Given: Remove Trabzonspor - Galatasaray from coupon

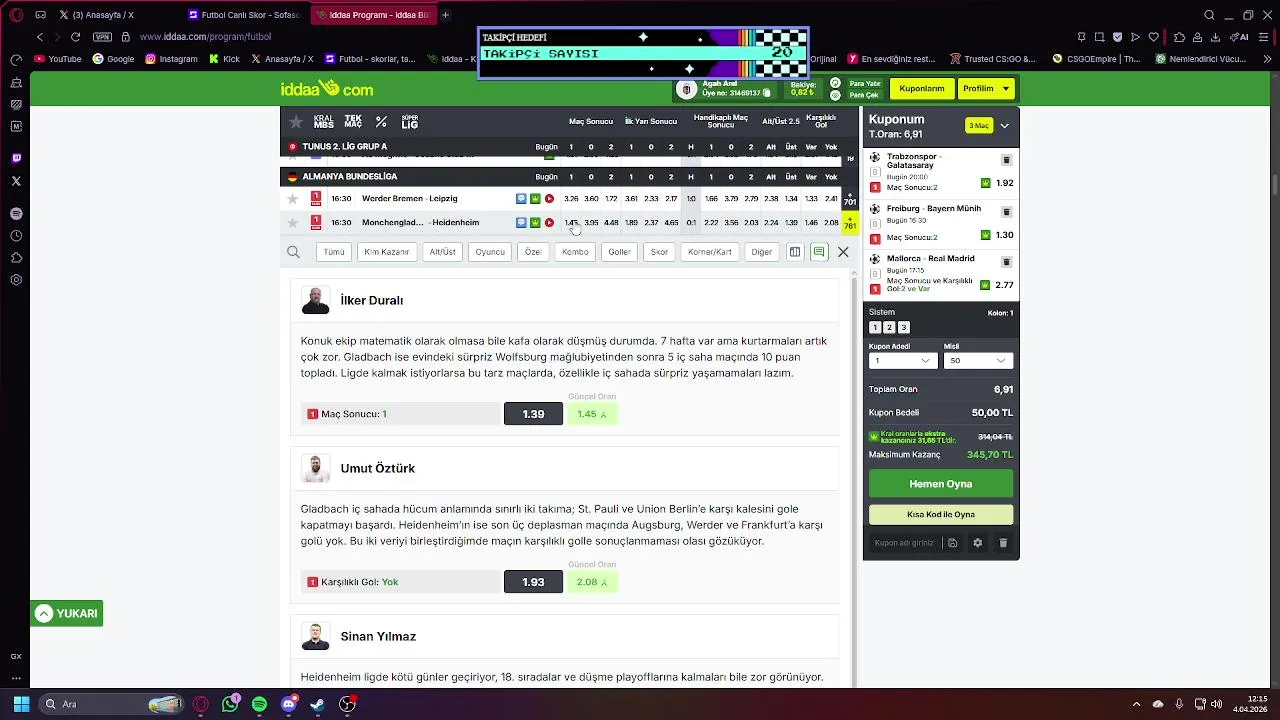Looking at the screenshot, I should [1006, 160].
